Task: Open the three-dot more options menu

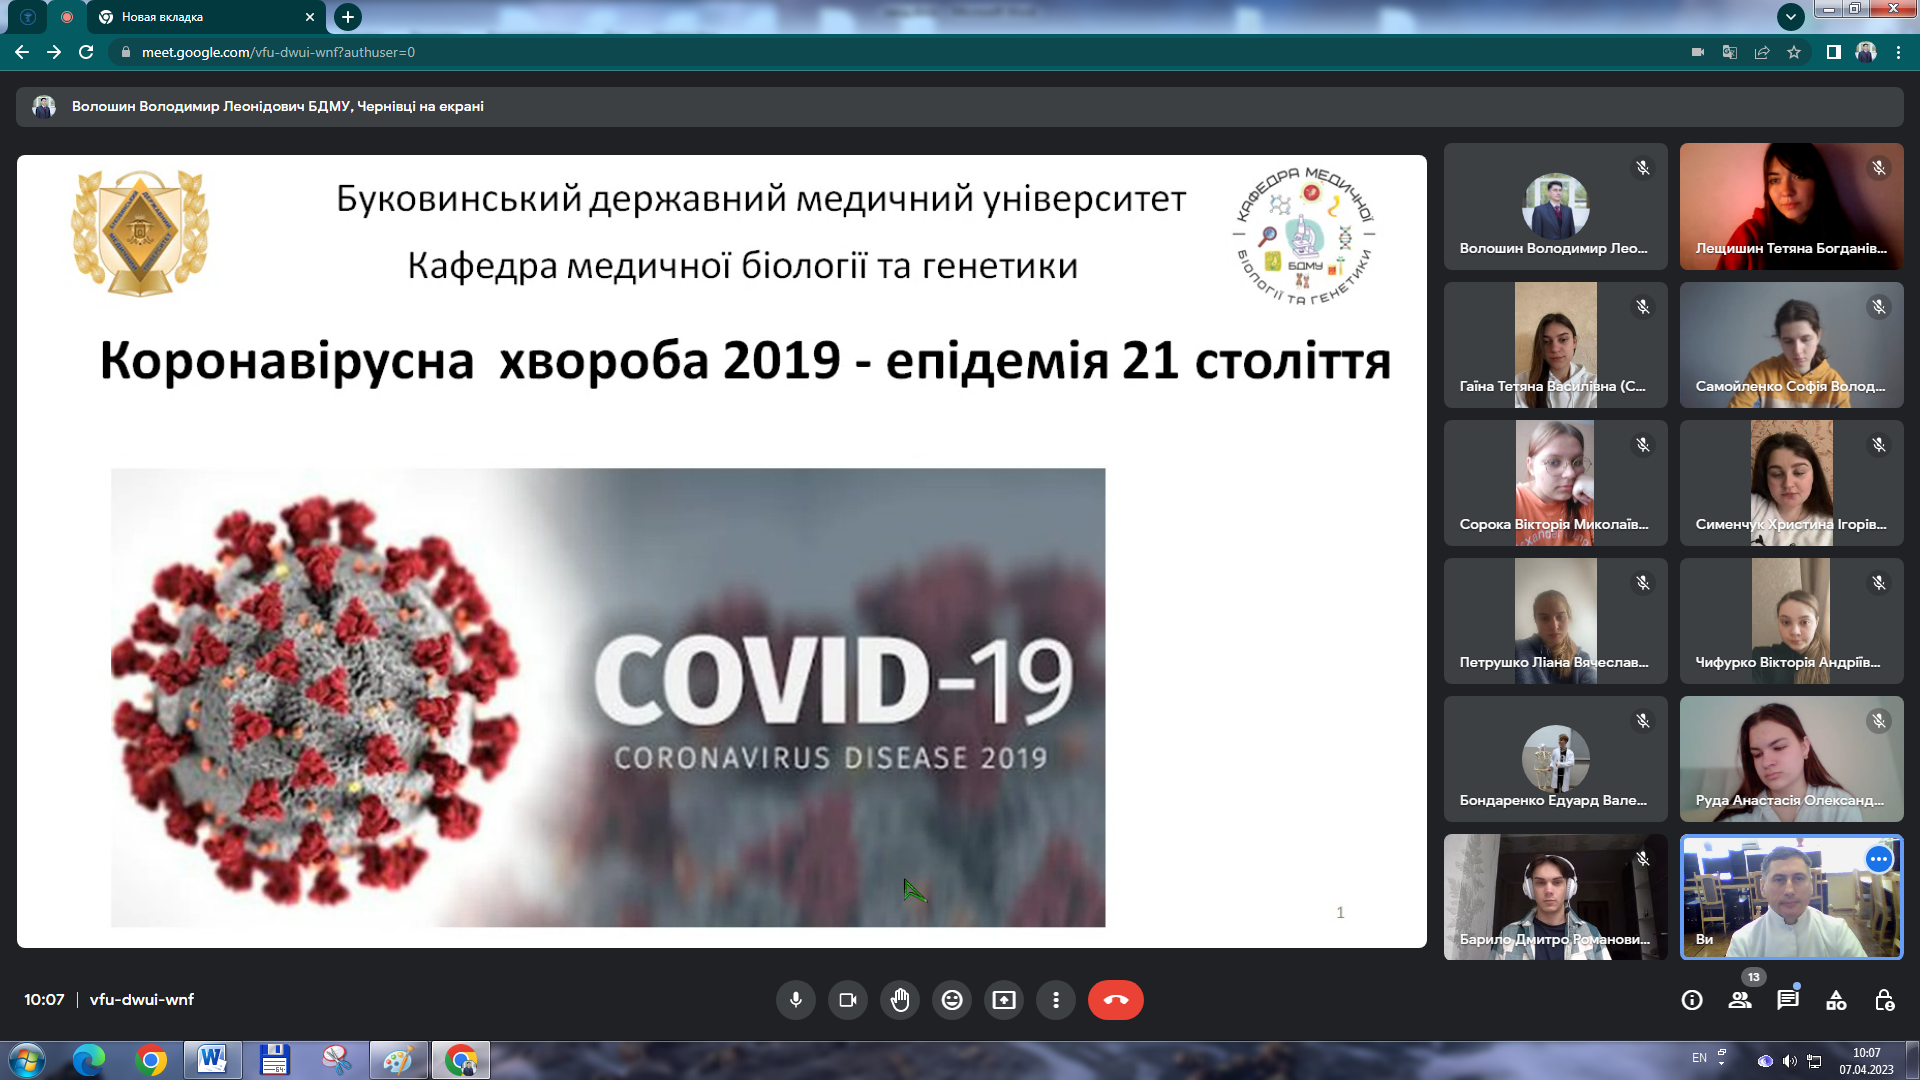Action: [1056, 1000]
